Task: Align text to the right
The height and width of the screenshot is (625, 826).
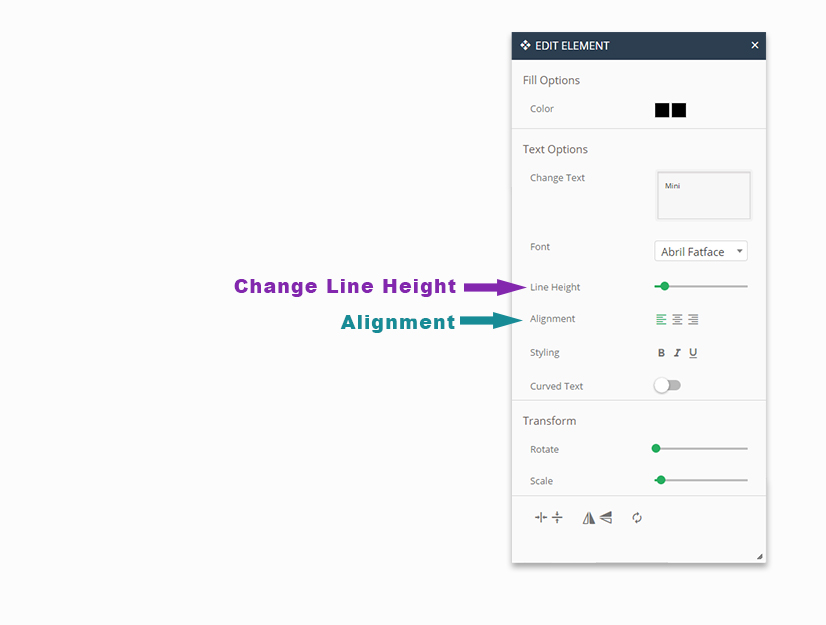Action: 693,320
